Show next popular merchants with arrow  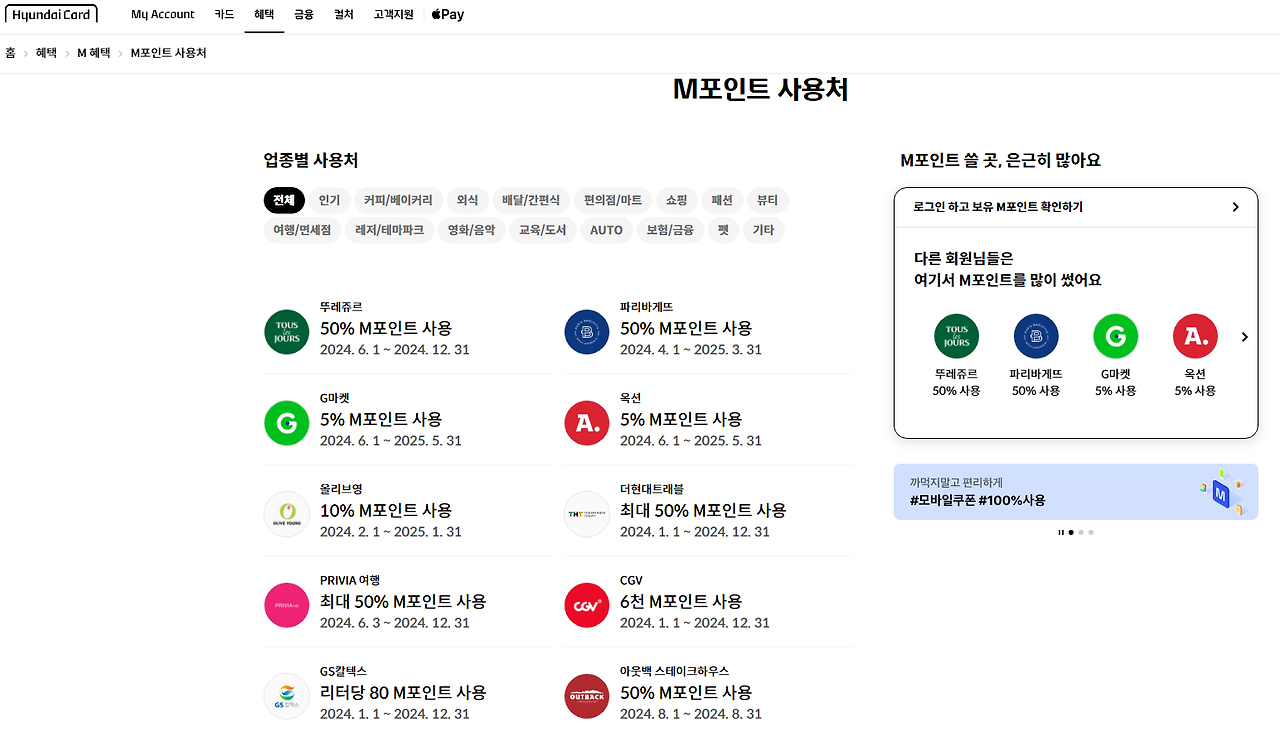(1245, 337)
